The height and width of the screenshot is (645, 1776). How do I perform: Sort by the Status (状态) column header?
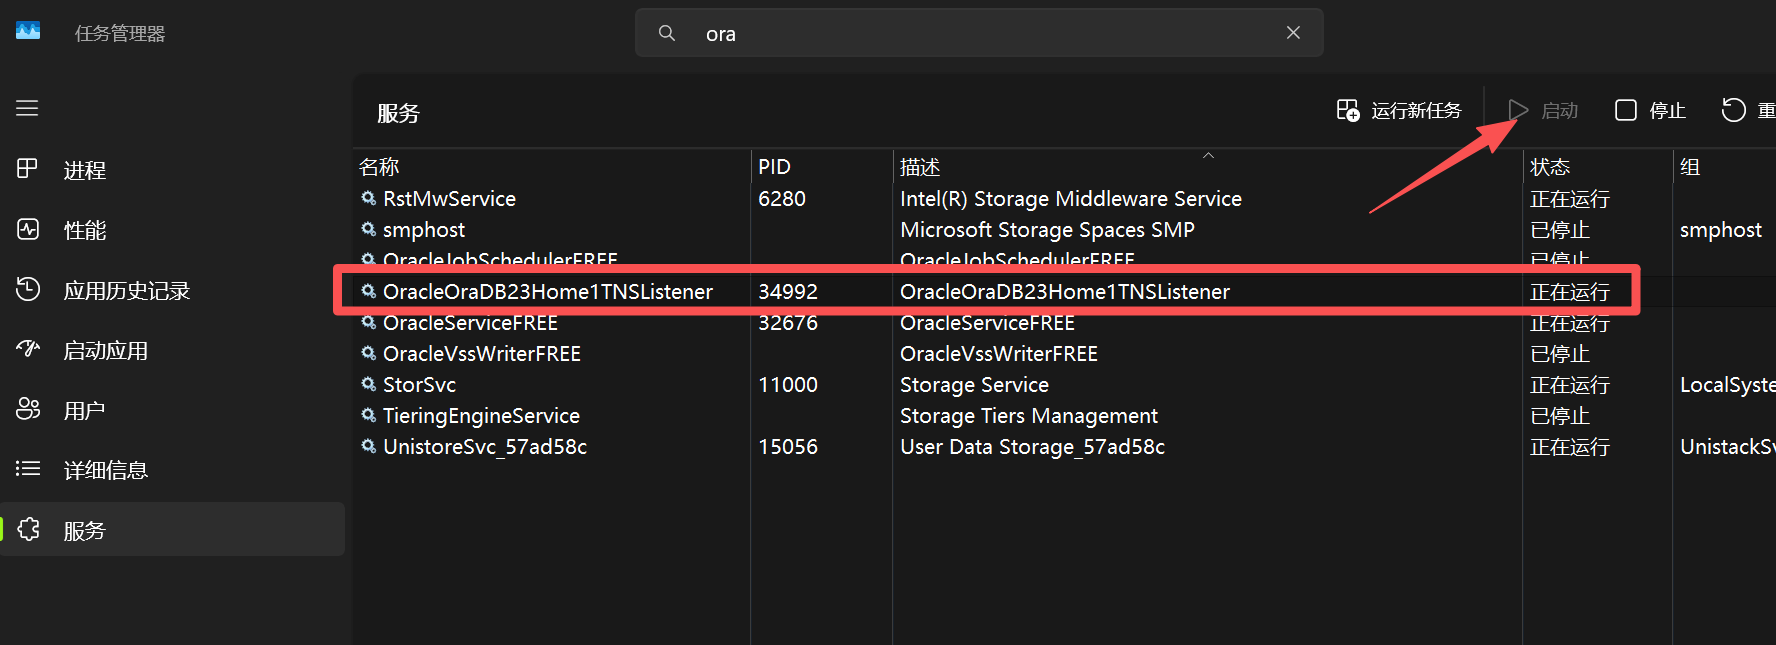coord(1597,167)
